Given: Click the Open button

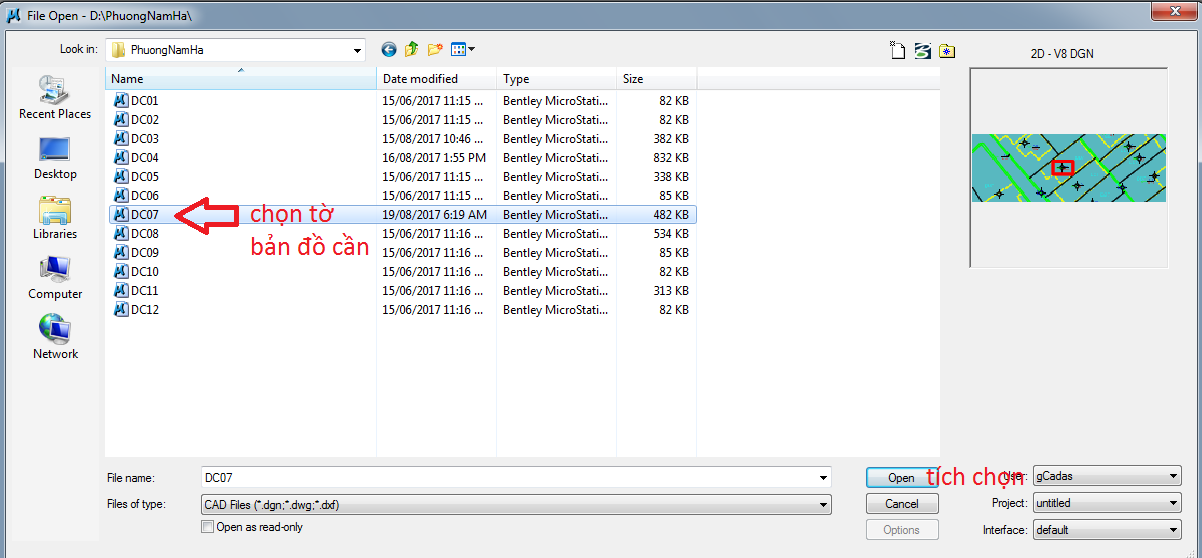Looking at the screenshot, I should coord(901,478).
